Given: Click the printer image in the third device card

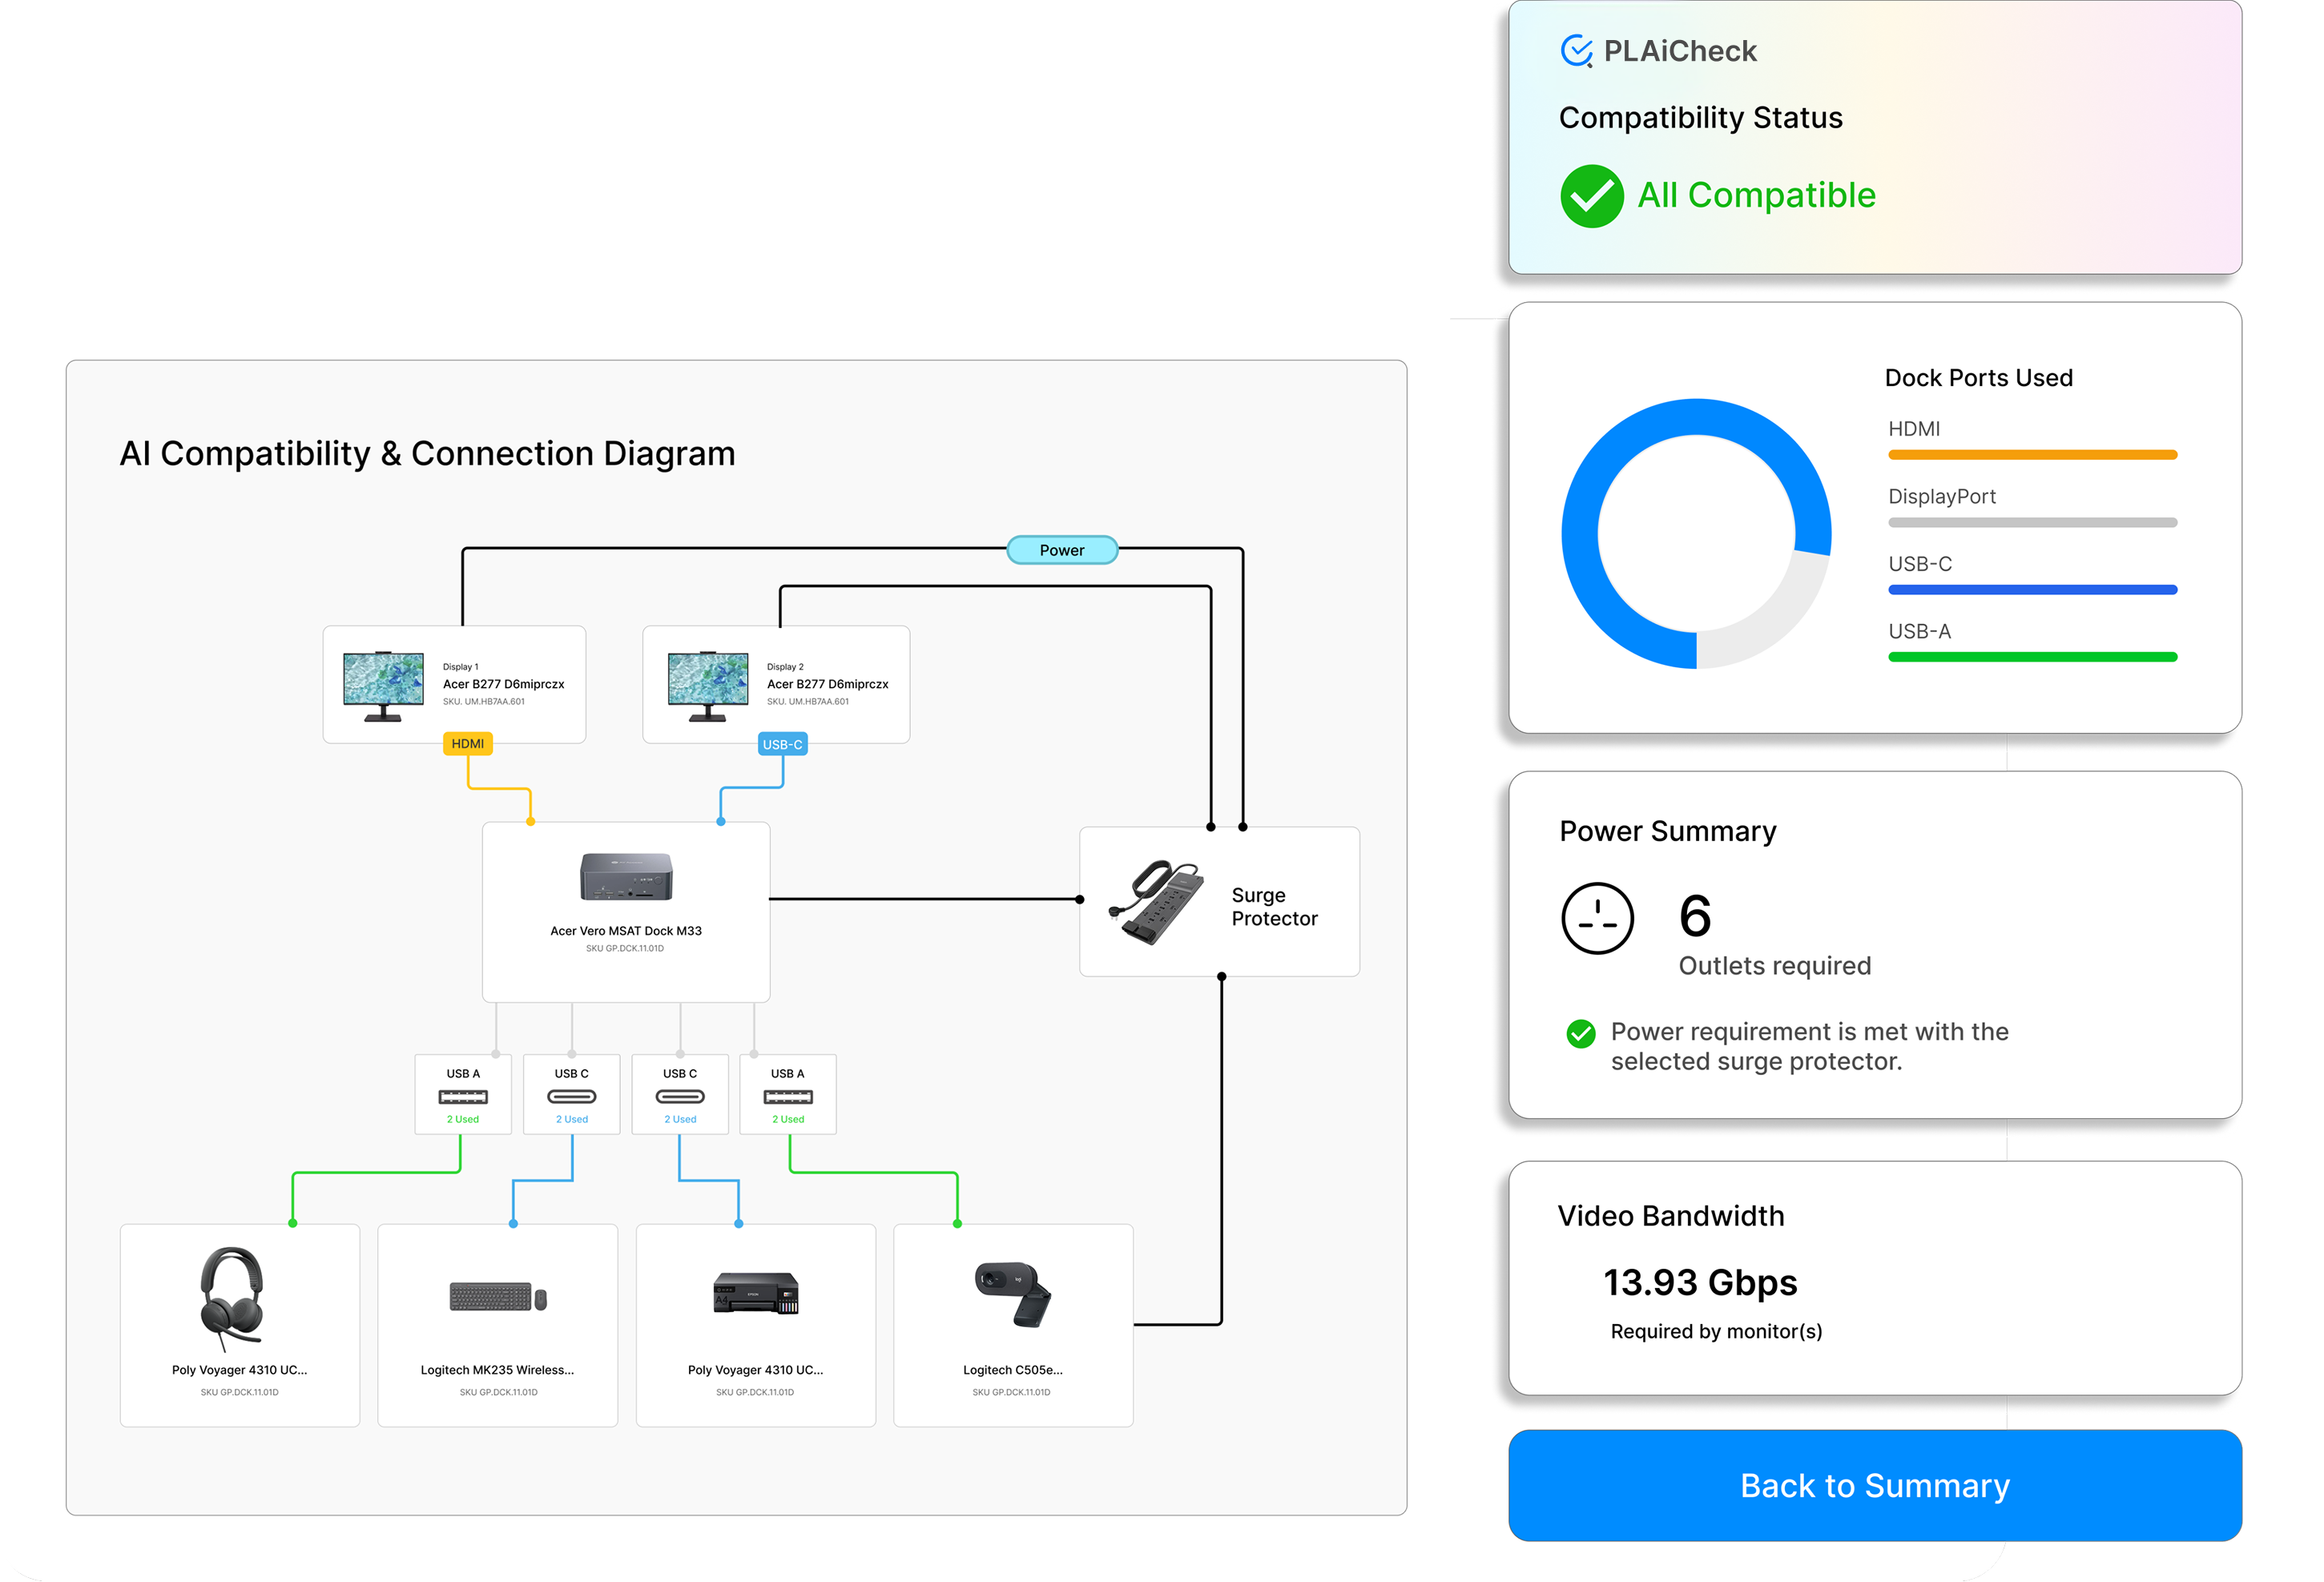Looking at the screenshot, I should 755,1293.
